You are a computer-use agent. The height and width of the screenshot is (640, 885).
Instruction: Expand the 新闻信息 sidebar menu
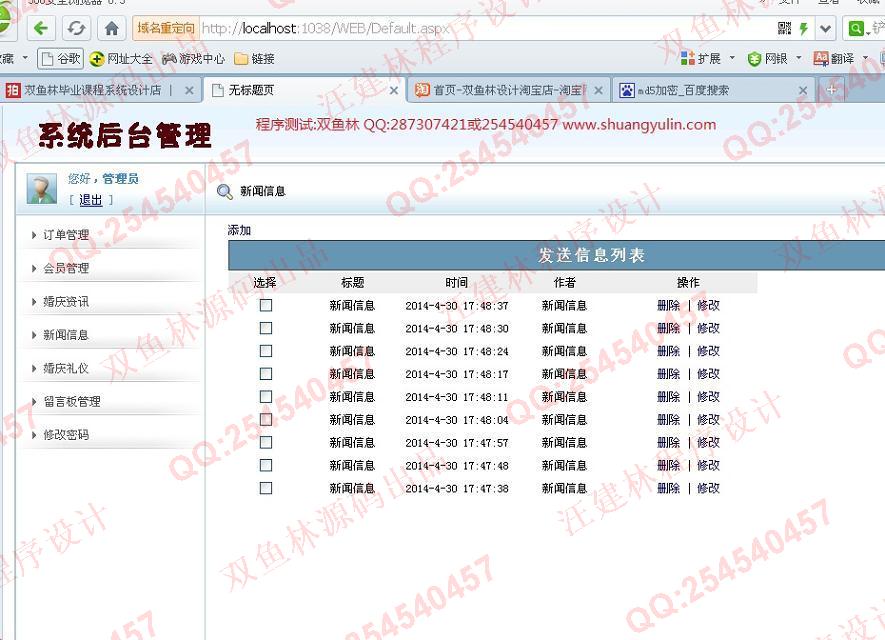[66, 335]
